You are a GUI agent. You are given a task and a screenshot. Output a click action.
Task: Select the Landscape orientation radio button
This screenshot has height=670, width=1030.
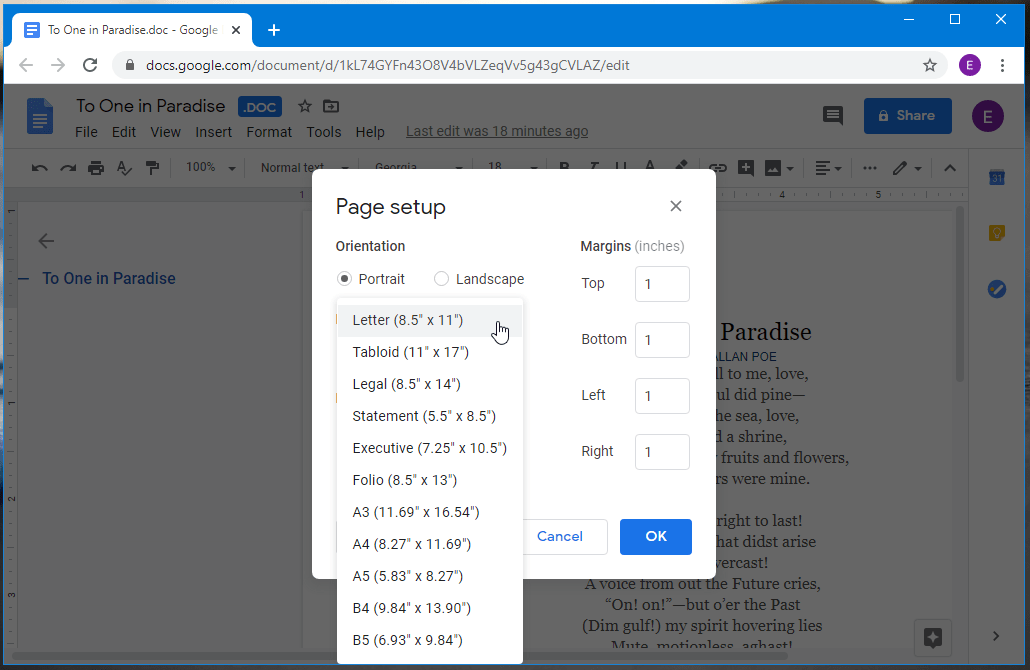click(441, 279)
